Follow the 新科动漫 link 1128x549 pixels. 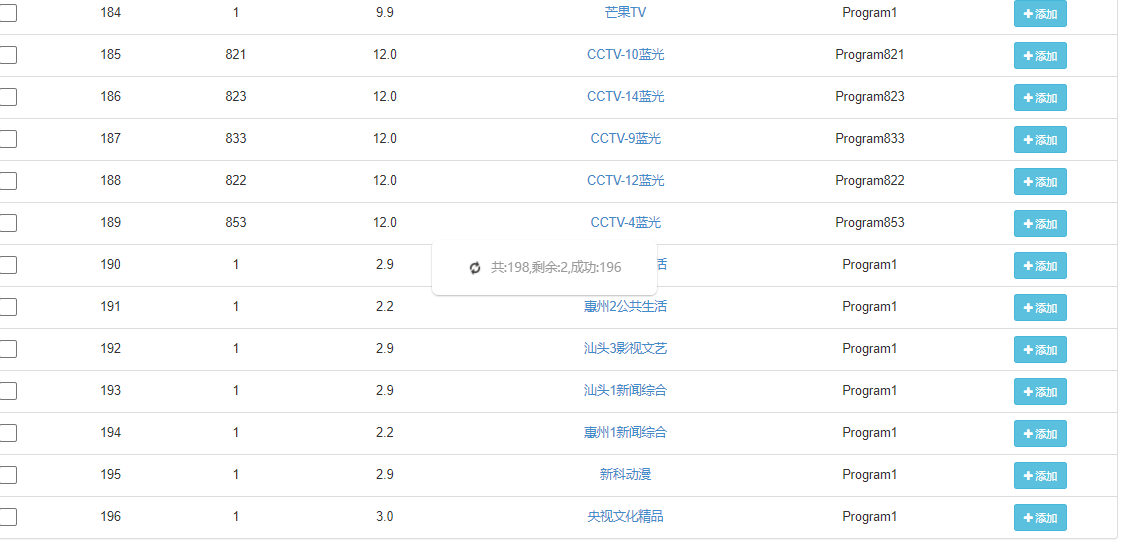tap(625, 474)
